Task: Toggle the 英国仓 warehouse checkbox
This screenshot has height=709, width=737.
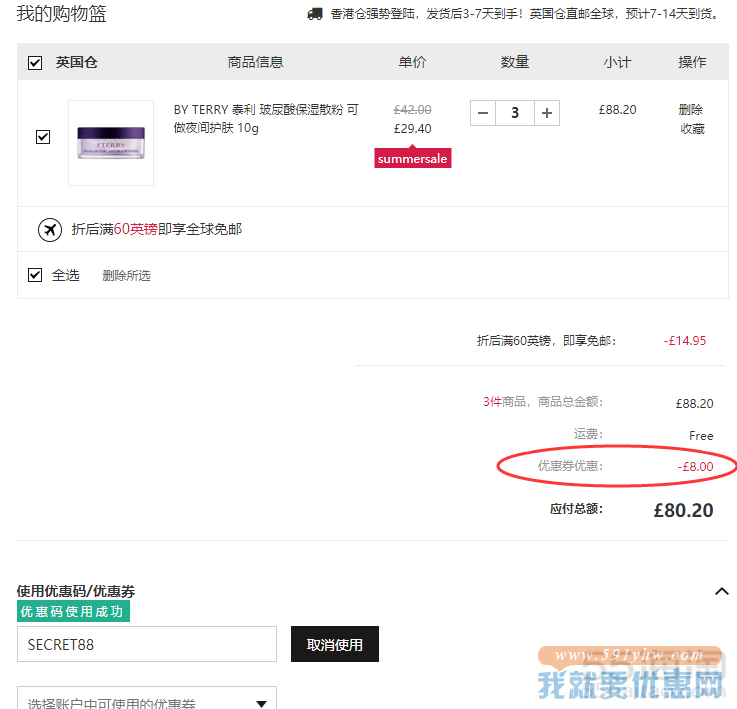Action: [x=35, y=63]
